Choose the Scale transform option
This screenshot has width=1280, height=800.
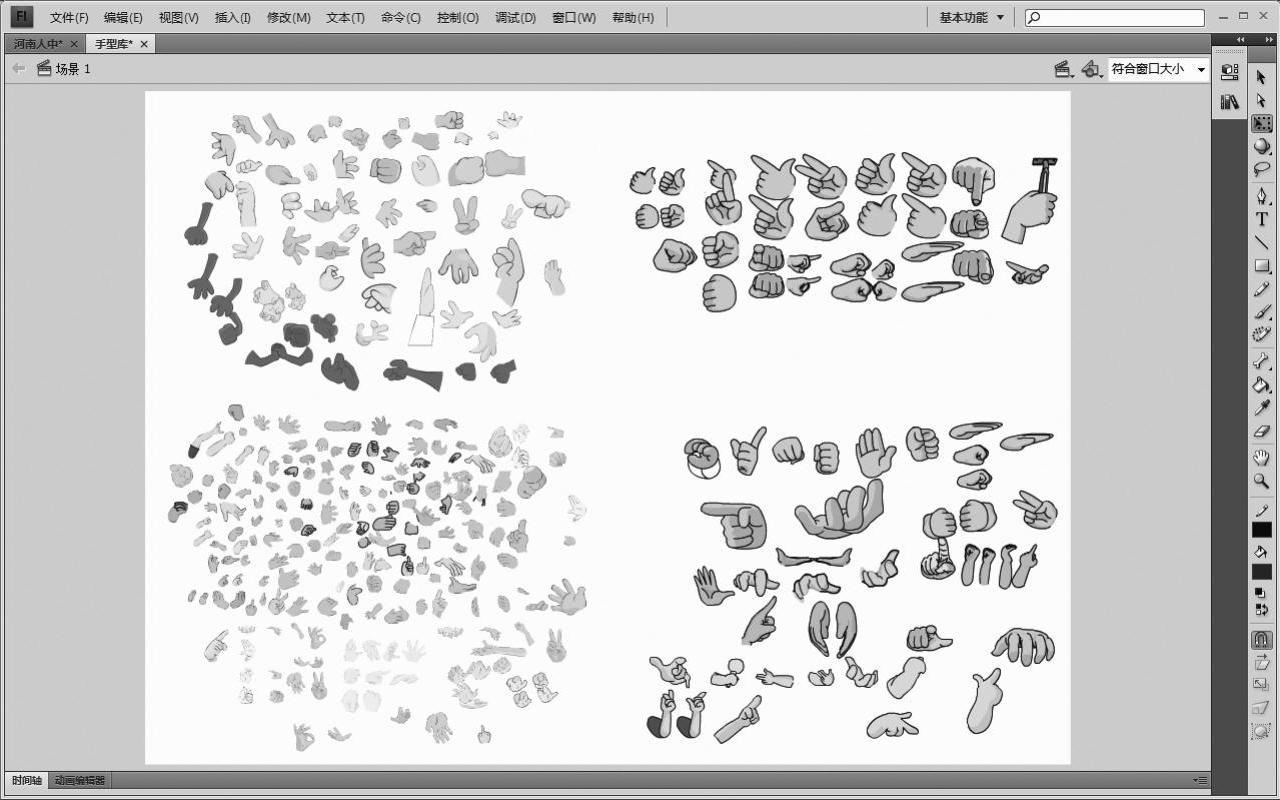[x=1261, y=685]
